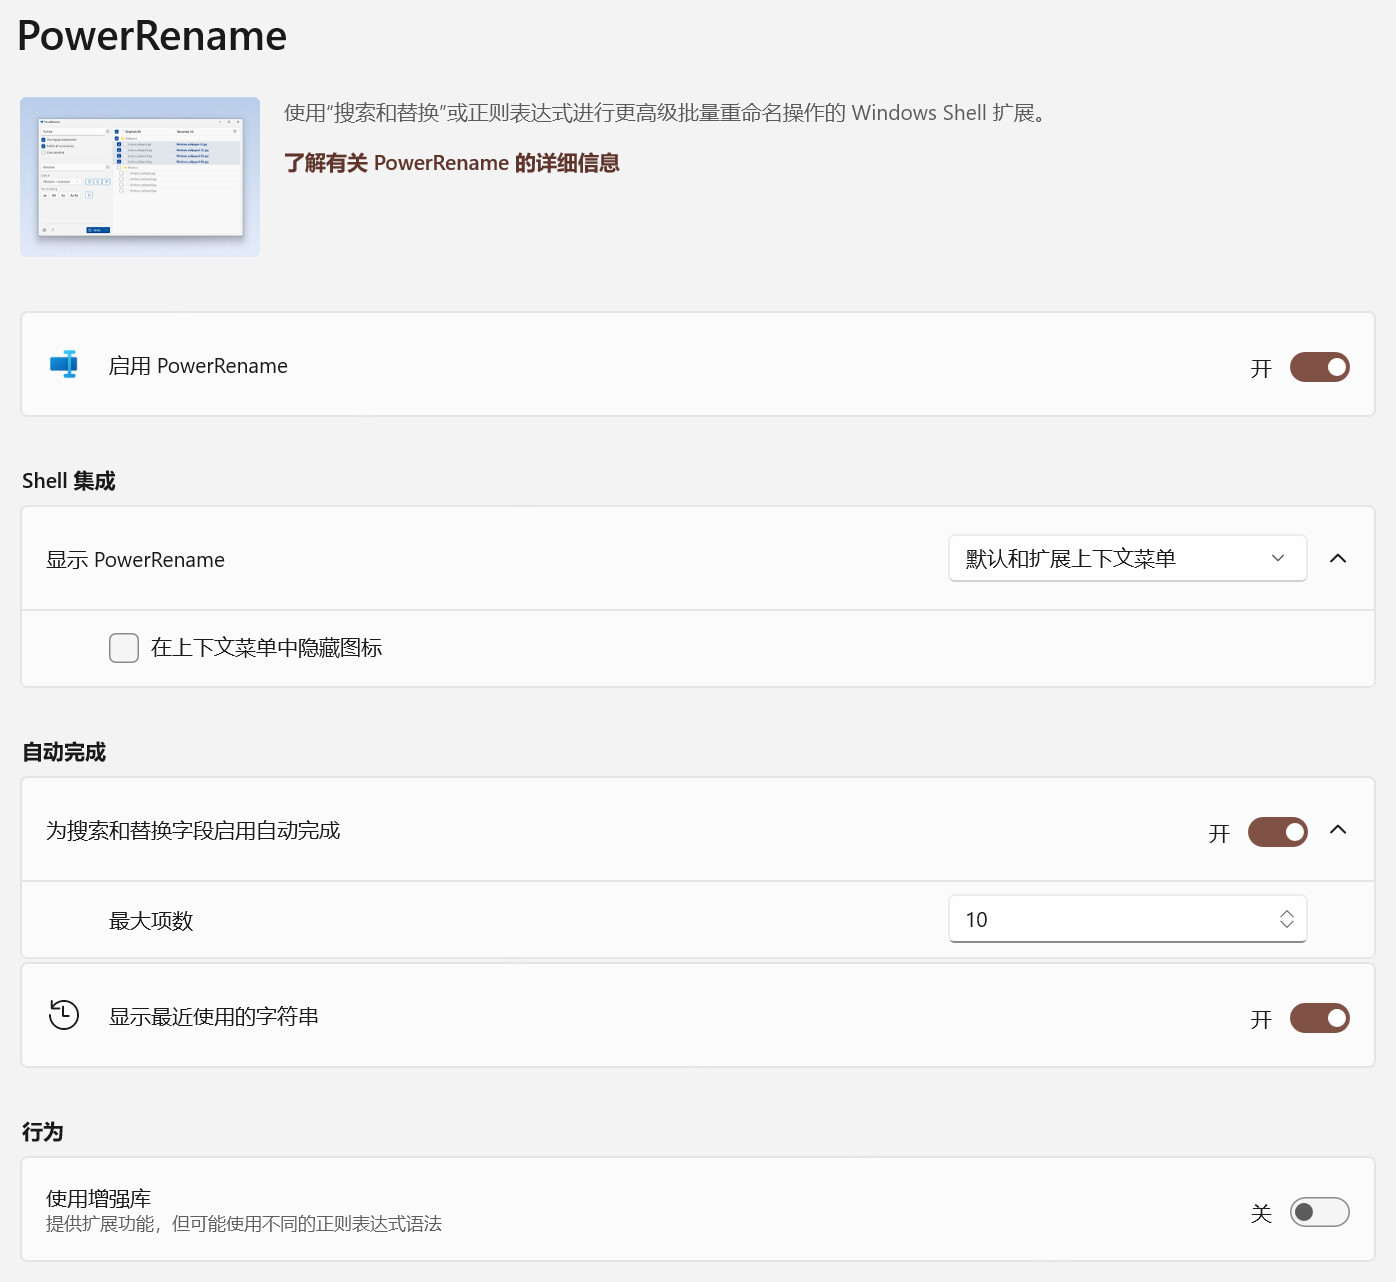Click the 自动完成 section heading
This screenshot has height=1282, width=1396.
click(x=64, y=752)
